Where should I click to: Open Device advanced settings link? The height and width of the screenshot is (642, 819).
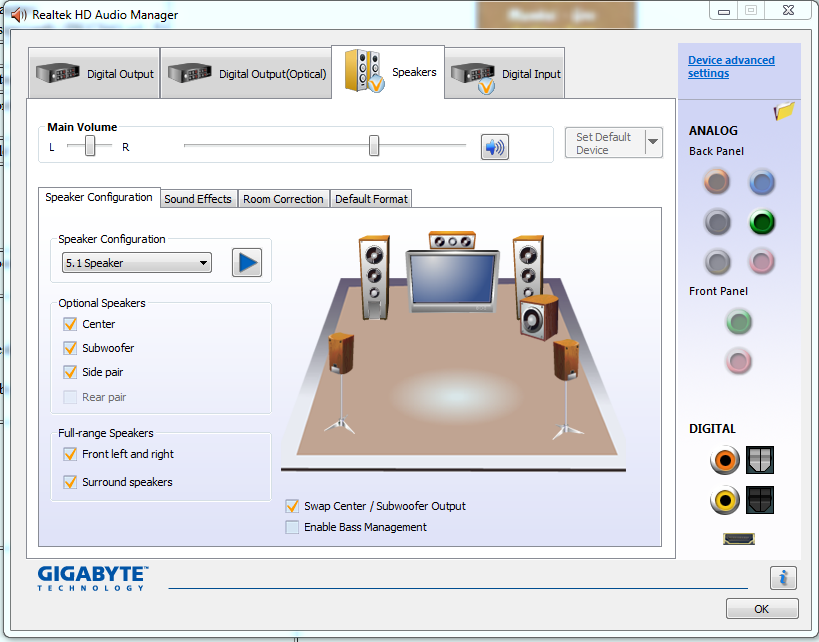pos(731,67)
